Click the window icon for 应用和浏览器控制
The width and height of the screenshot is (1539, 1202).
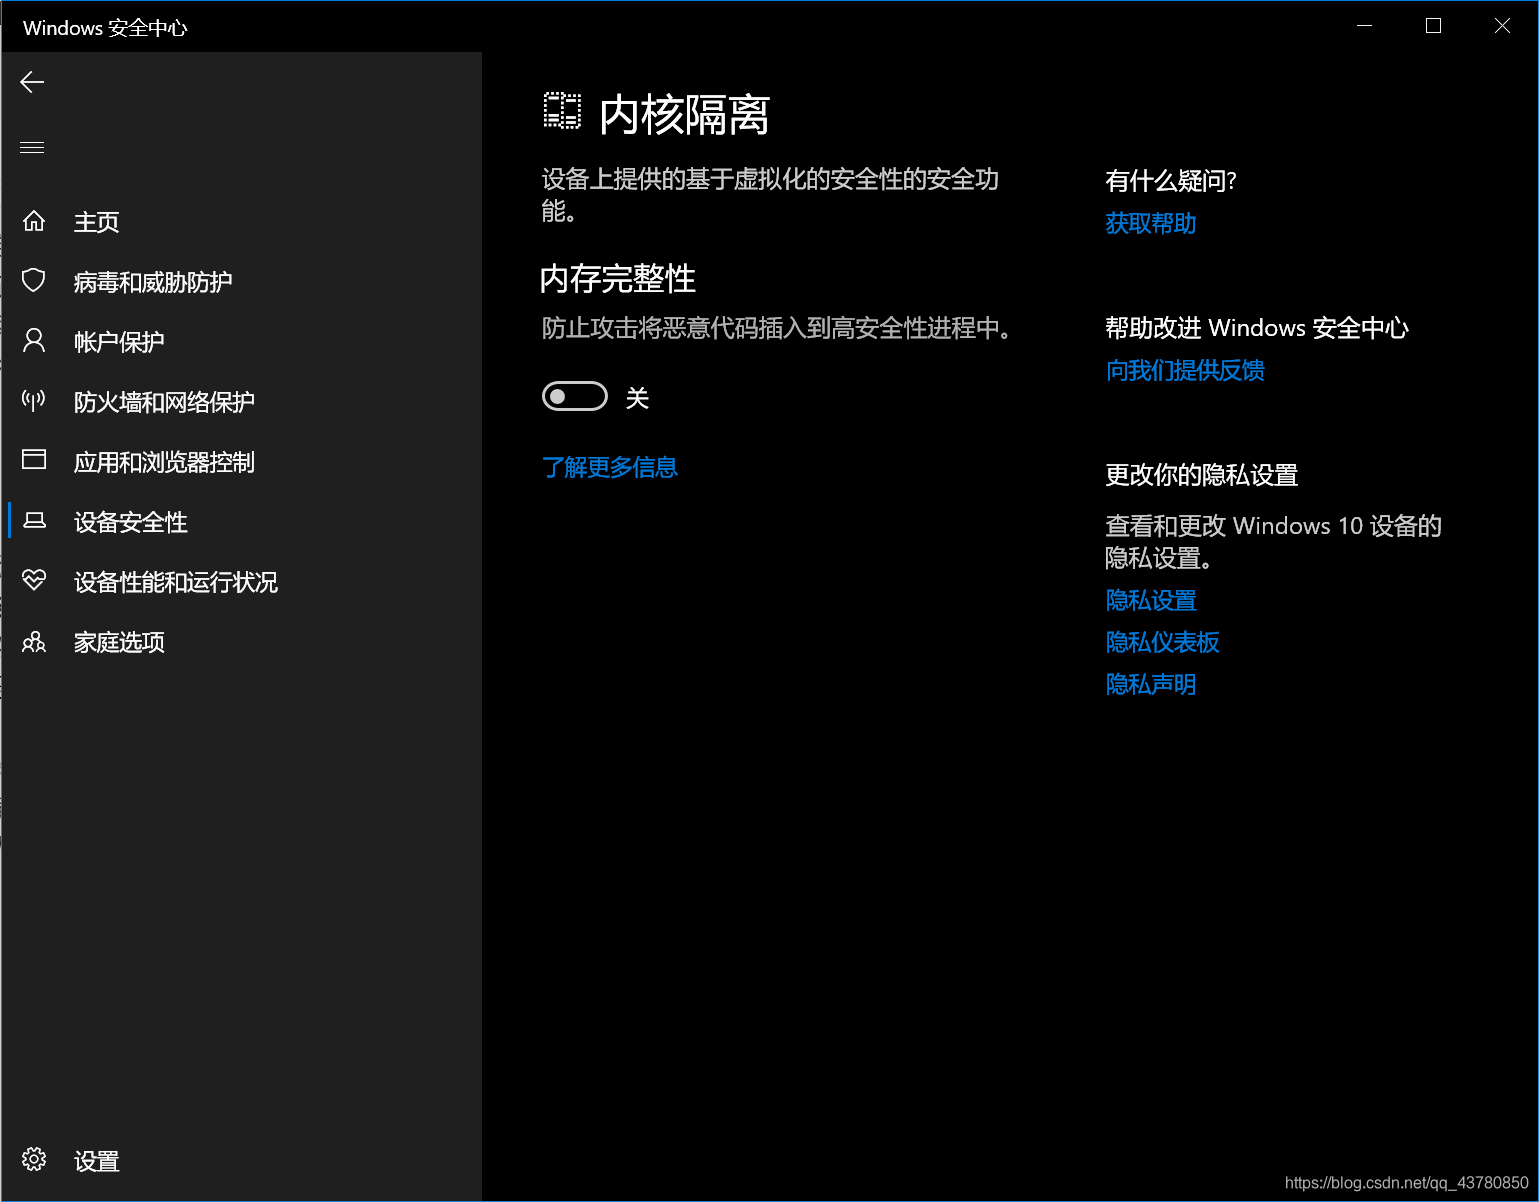pyautogui.click(x=34, y=460)
